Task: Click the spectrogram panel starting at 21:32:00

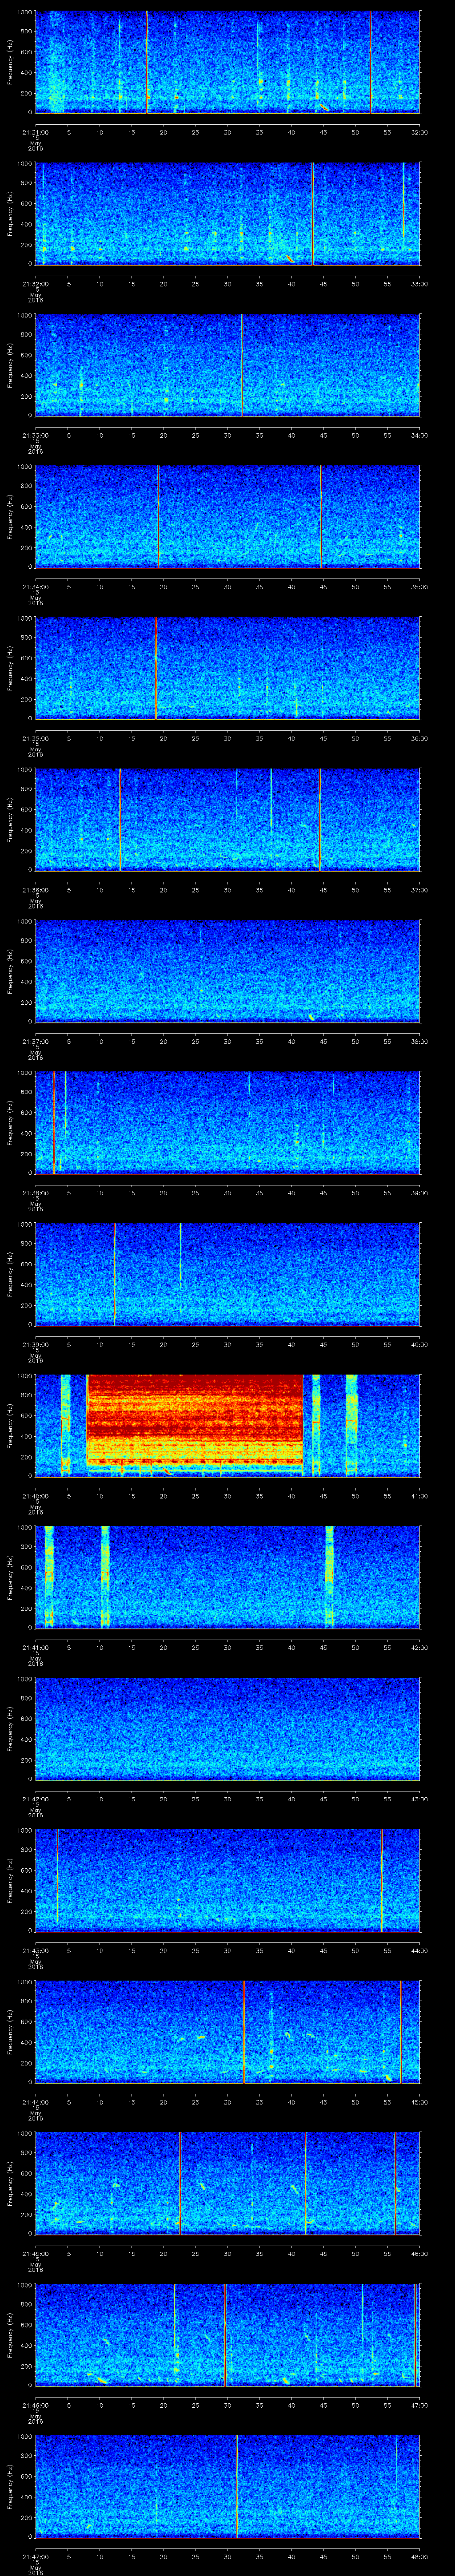Action: [227, 213]
